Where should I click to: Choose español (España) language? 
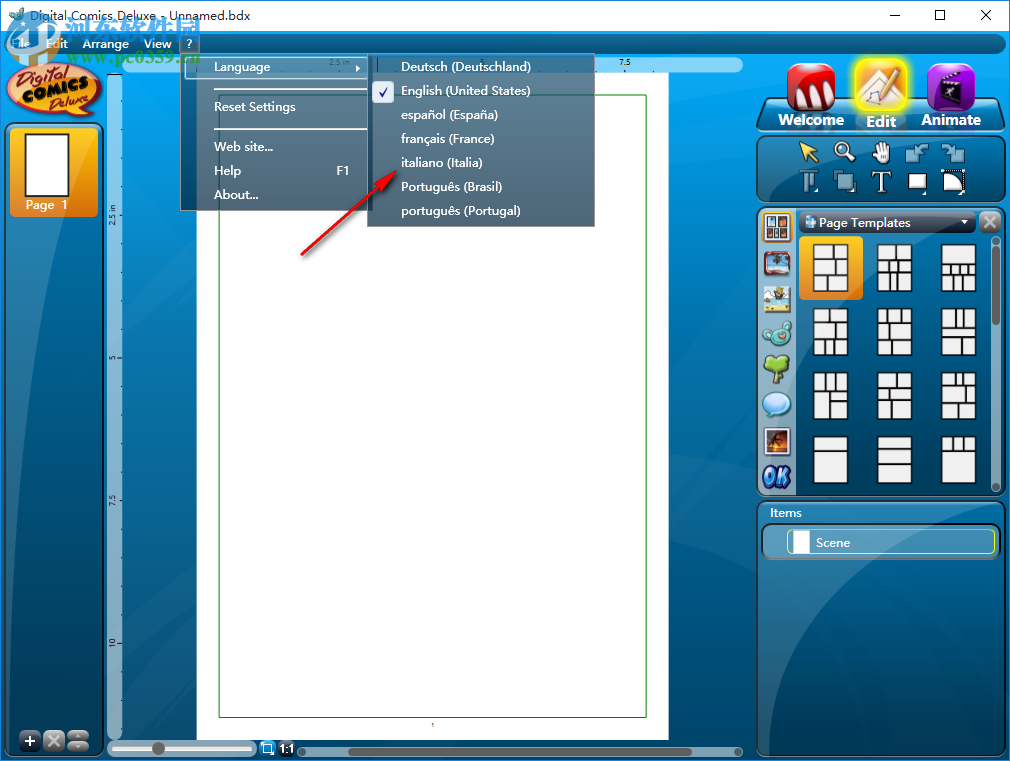point(481,115)
